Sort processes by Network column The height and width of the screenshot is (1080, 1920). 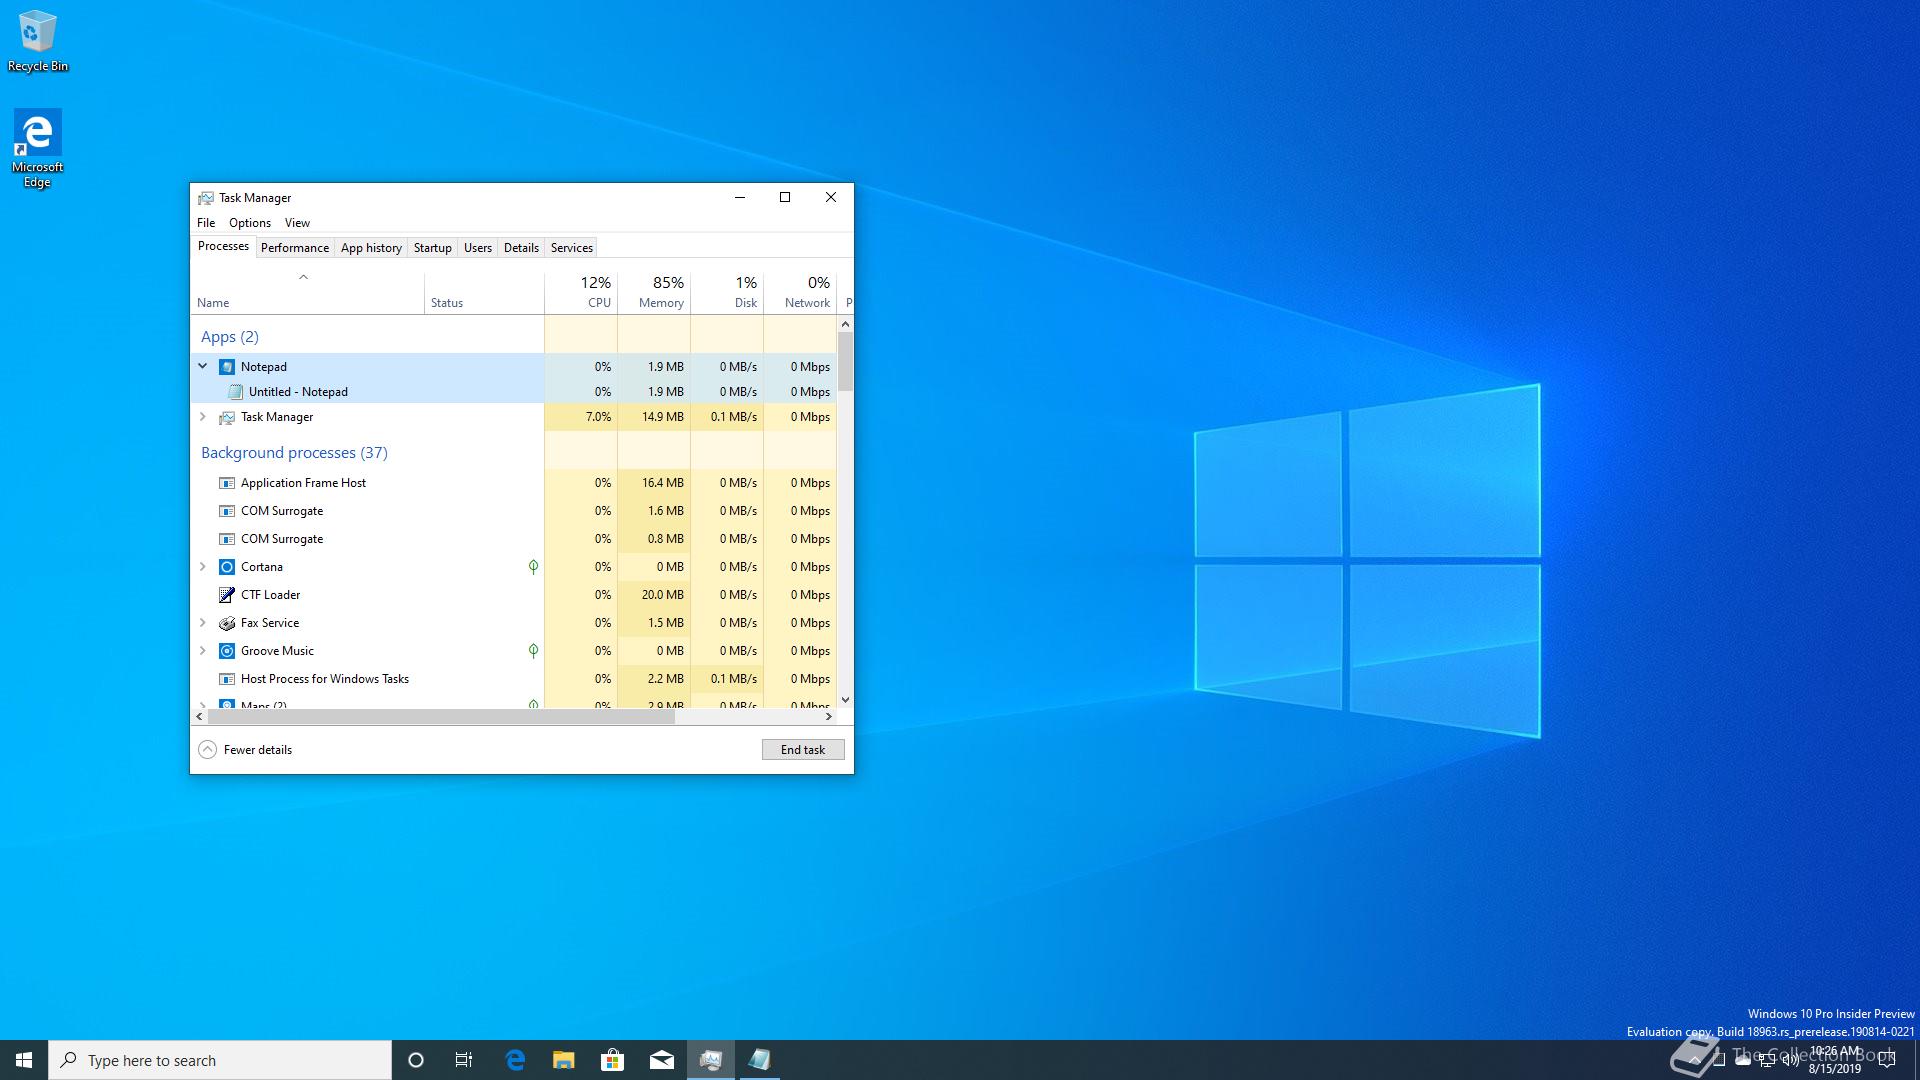(x=800, y=293)
